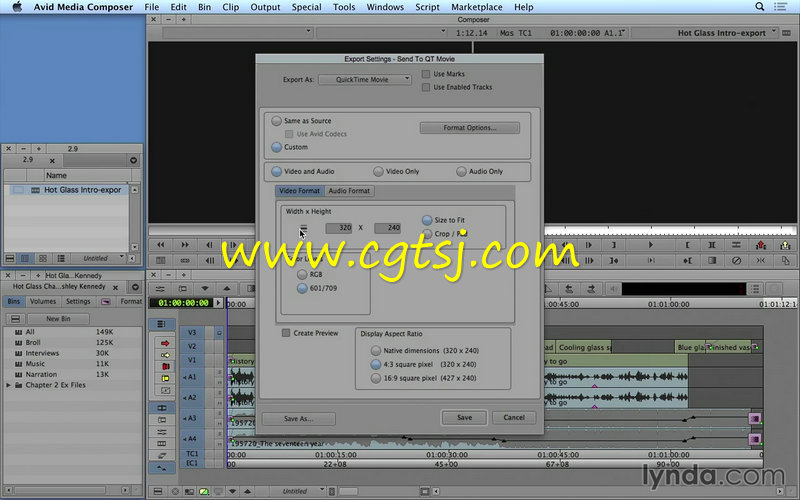Screen dimensions: 800x500
Task: Select the red Lift/Overwrite segment arrow tool
Action: point(165,343)
